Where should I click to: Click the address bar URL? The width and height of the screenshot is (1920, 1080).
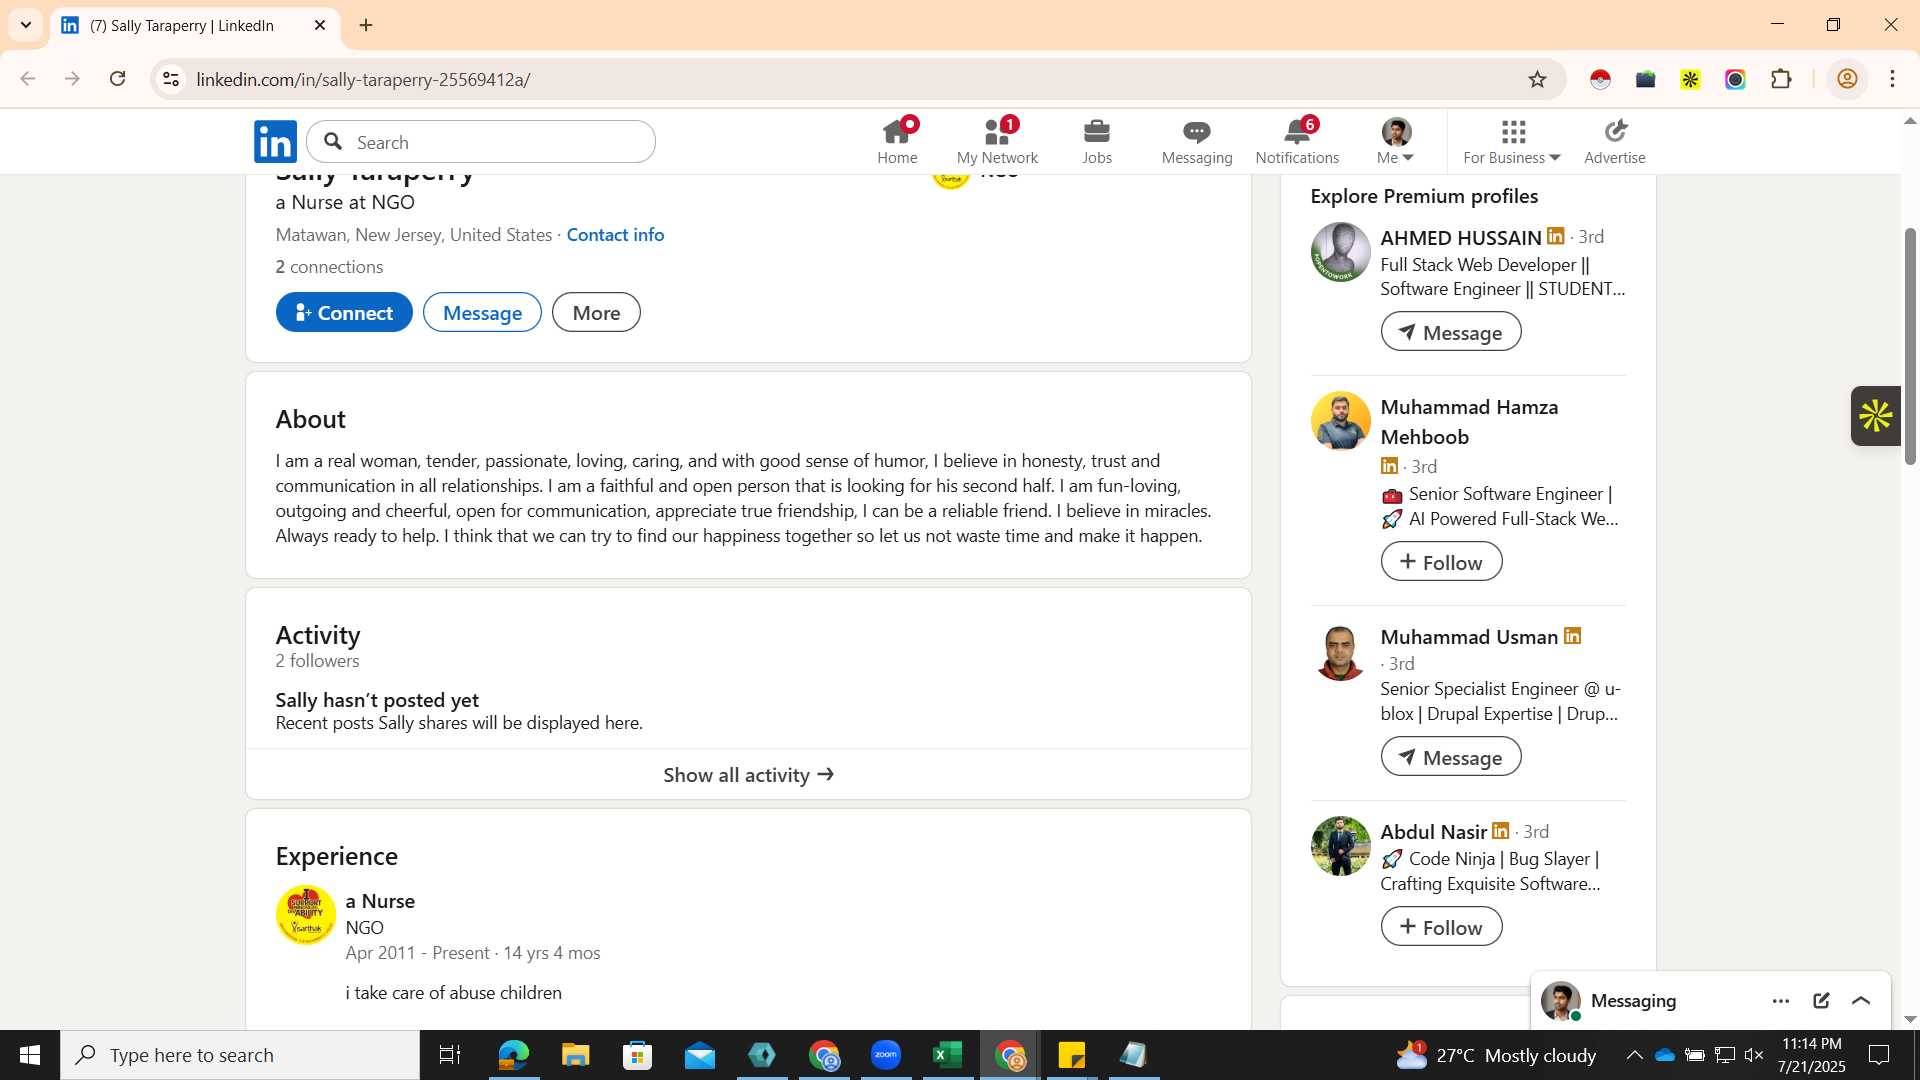363,79
